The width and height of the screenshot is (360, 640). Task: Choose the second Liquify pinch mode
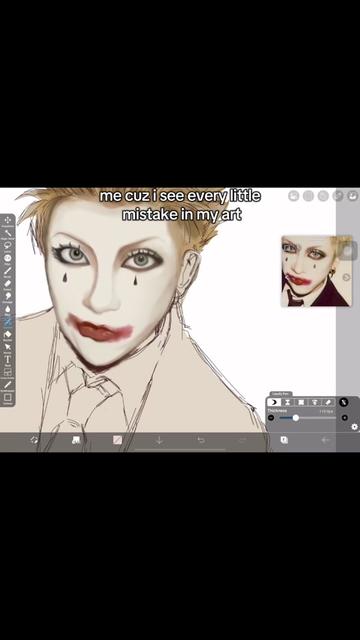tap(287, 402)
